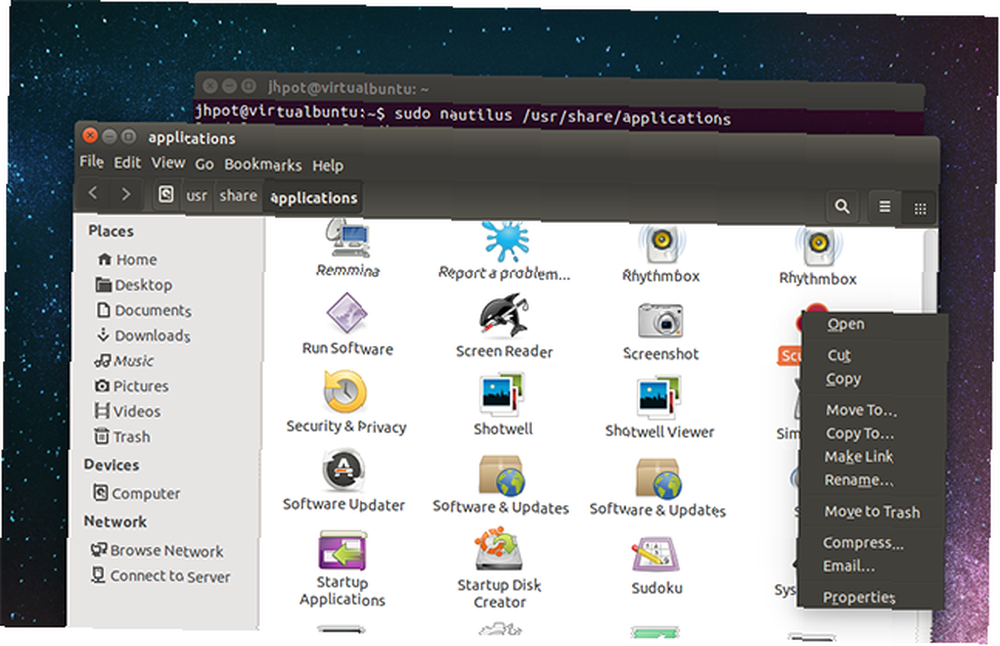The width and height of the screenshot is (1000, 646).
Task: Go back with the left arrow
Action: (93, 193)
